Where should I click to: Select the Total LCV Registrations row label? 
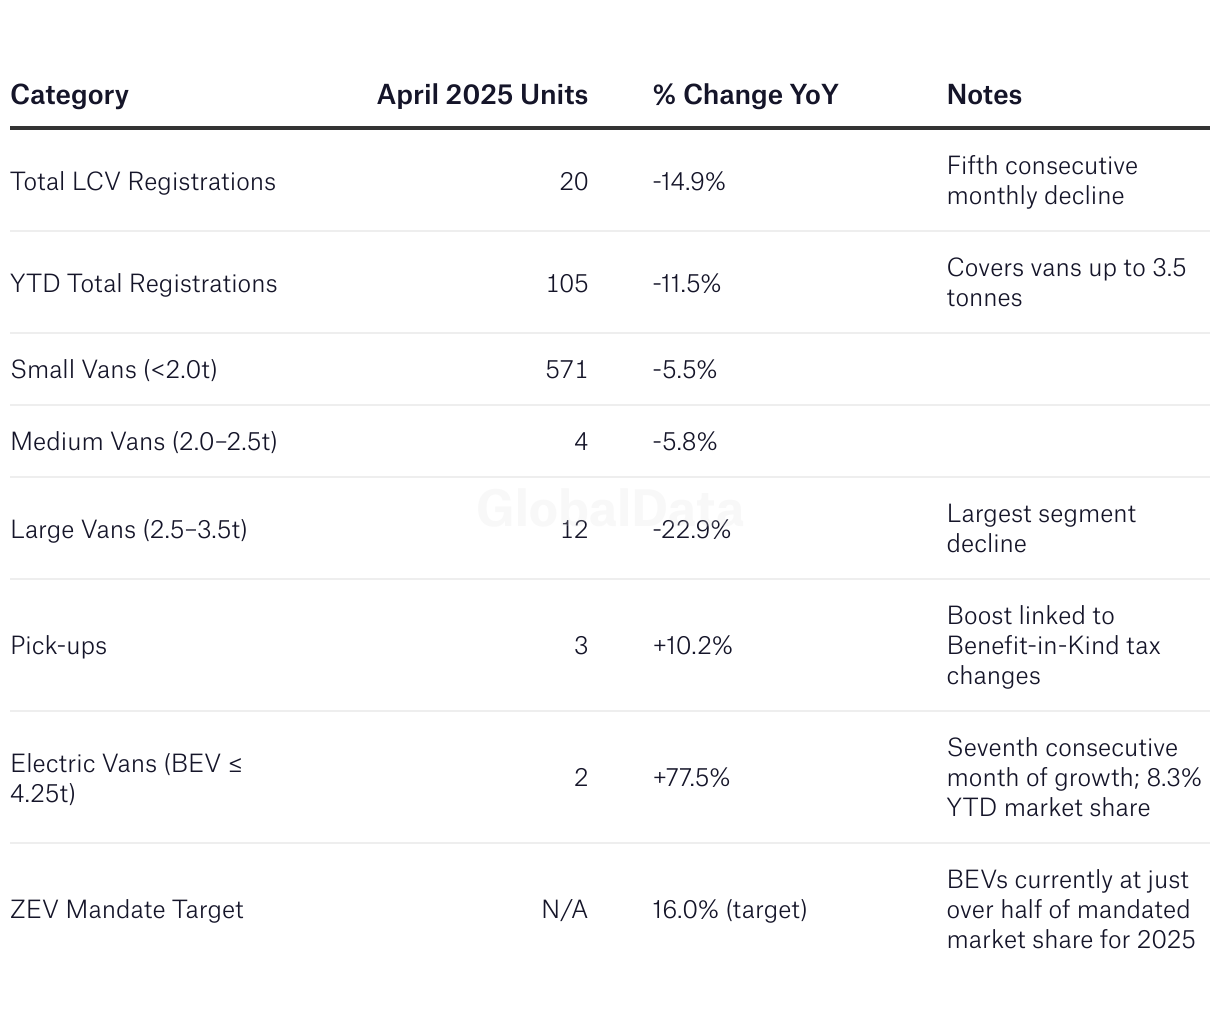pos(143,181)
